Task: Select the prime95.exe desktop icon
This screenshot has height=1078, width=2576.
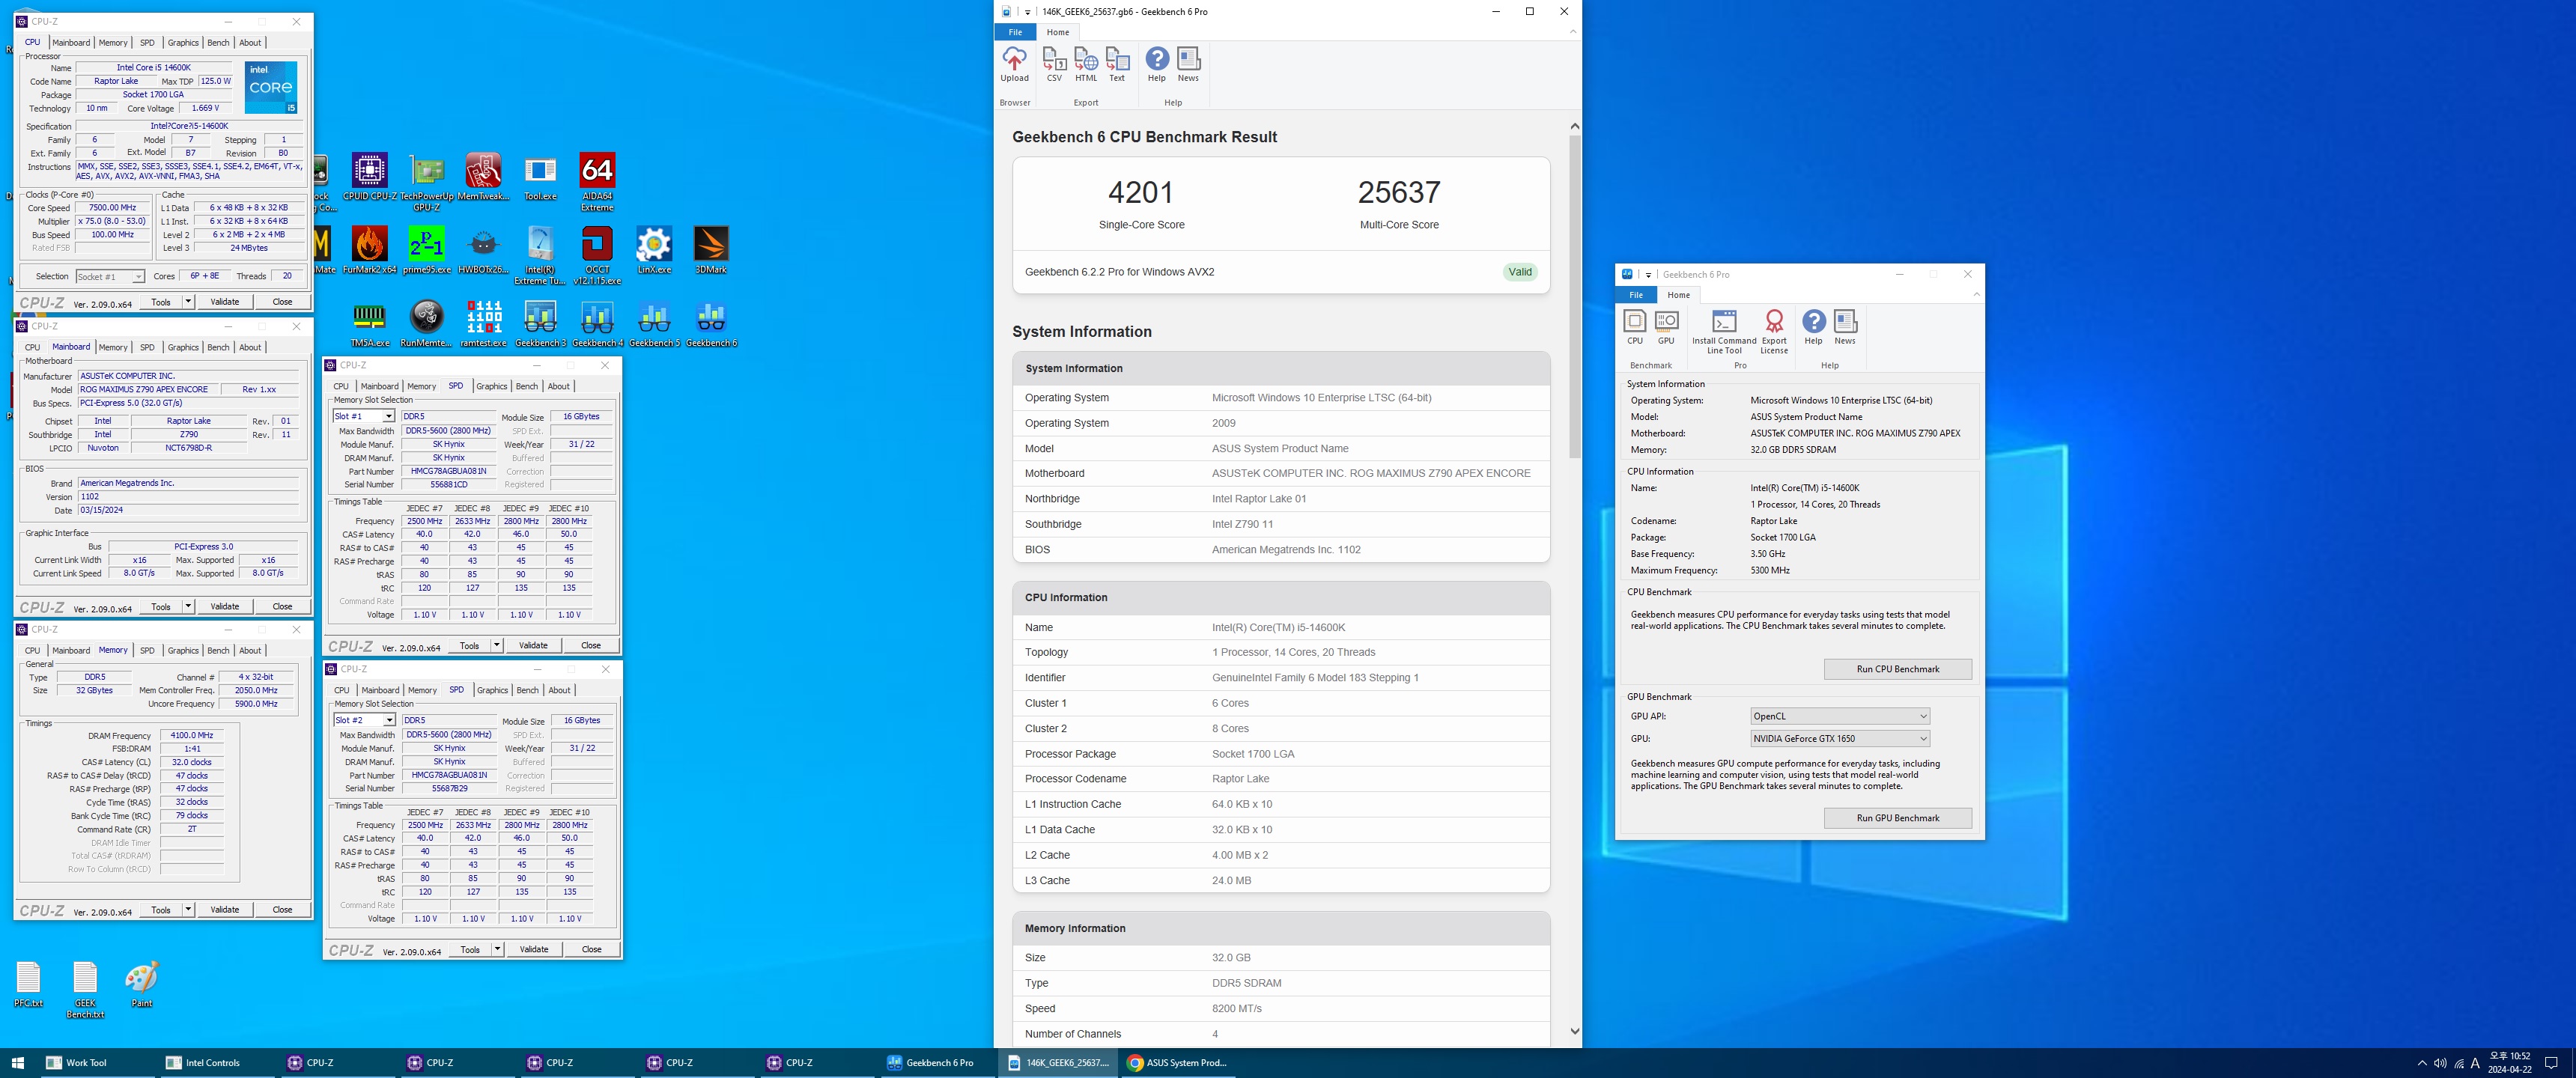Action: (x=427, y=250)
